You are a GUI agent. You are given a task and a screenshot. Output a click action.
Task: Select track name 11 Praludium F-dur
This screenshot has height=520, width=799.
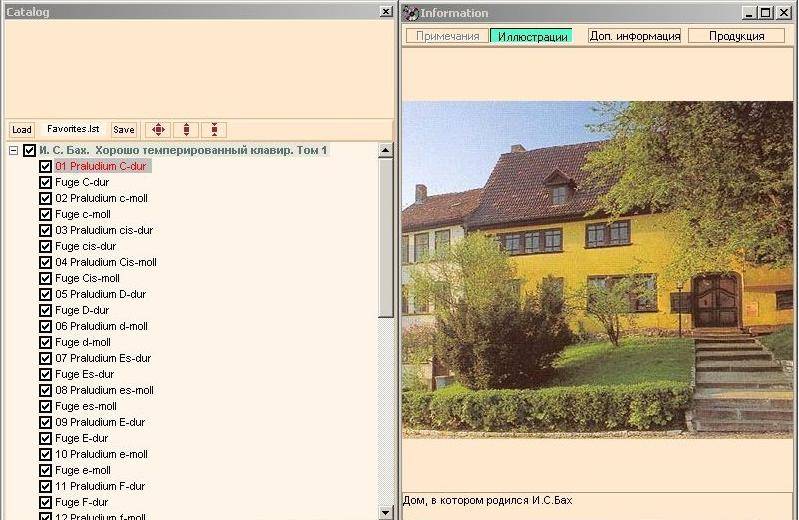[100, 486]
